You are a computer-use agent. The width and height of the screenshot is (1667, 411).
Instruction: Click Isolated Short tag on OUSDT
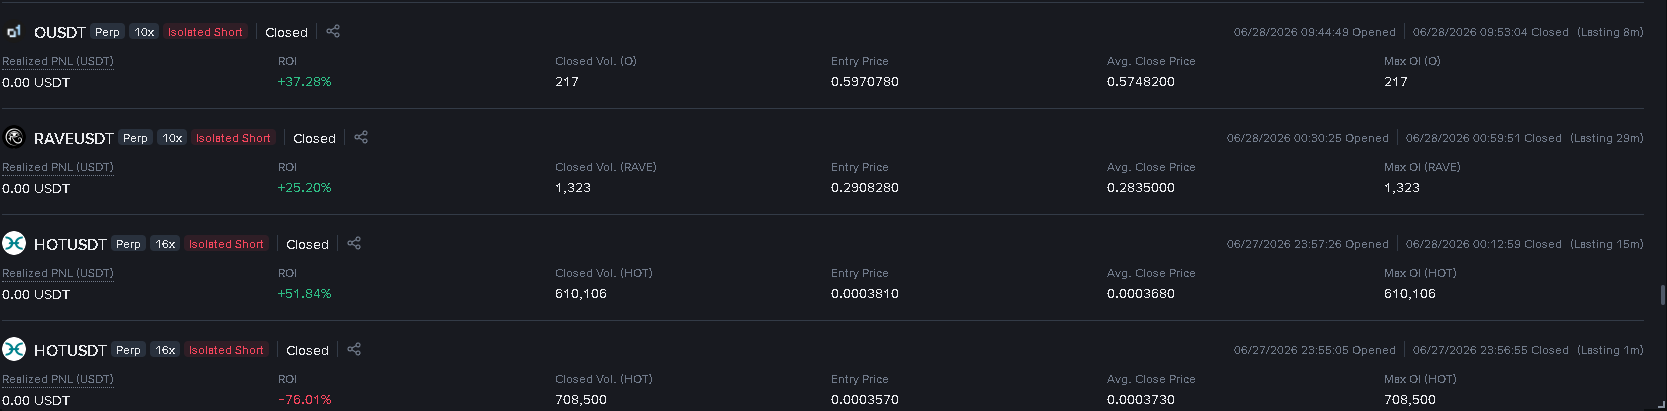point(205,32)
